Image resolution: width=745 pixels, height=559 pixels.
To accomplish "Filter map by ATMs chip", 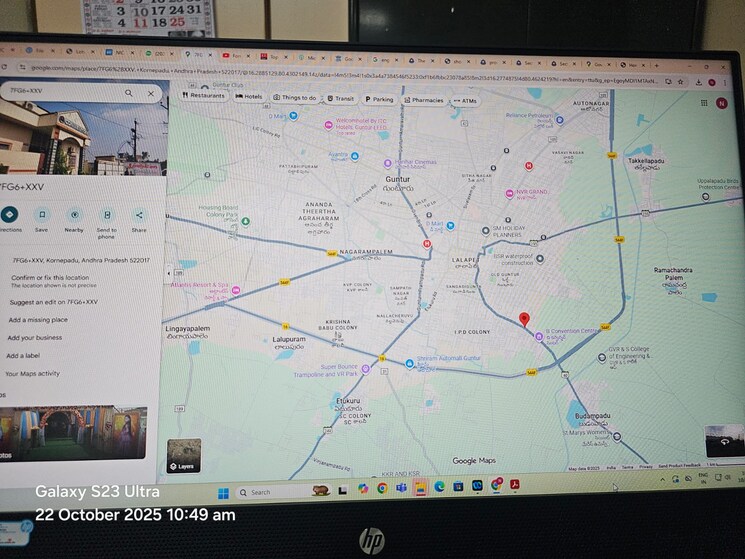I will (465, 101).
